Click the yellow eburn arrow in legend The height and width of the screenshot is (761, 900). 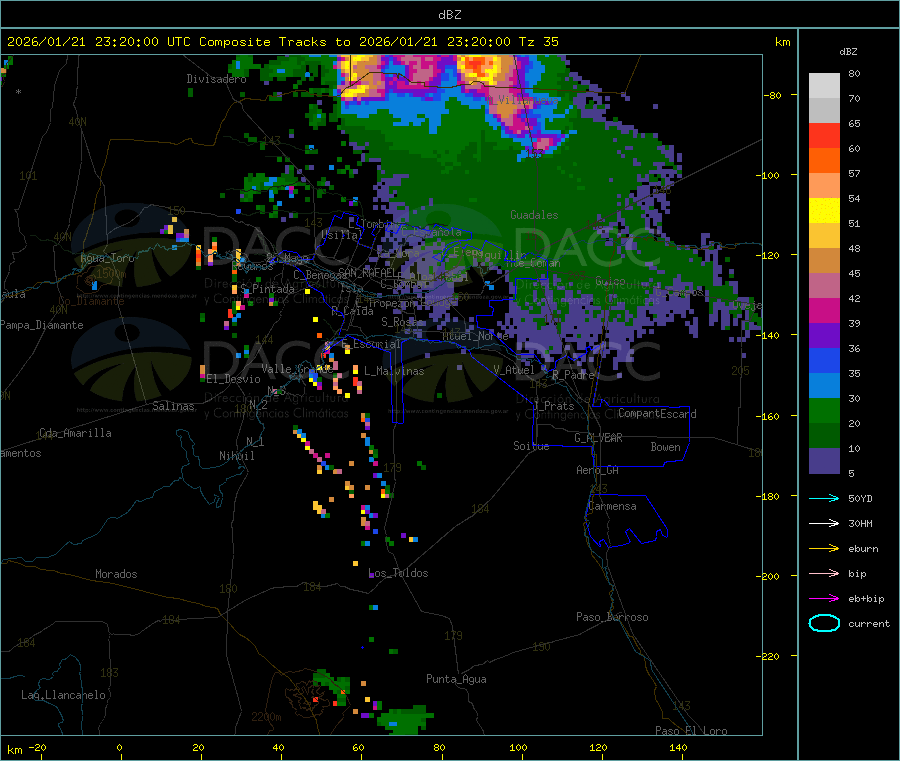pyautogui.click(x=824, y=548)
